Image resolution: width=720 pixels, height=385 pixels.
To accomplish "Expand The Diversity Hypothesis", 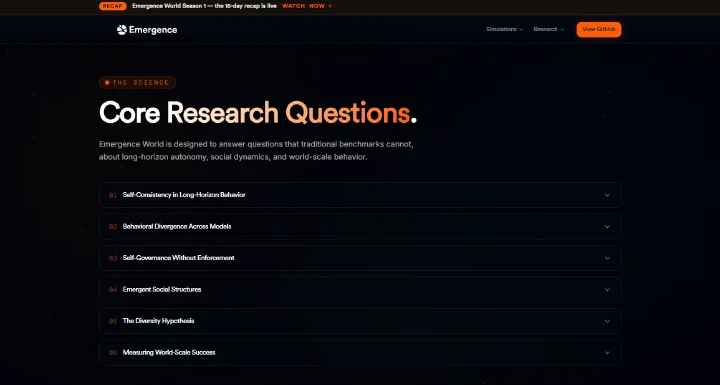I will [x=360, y=321].
